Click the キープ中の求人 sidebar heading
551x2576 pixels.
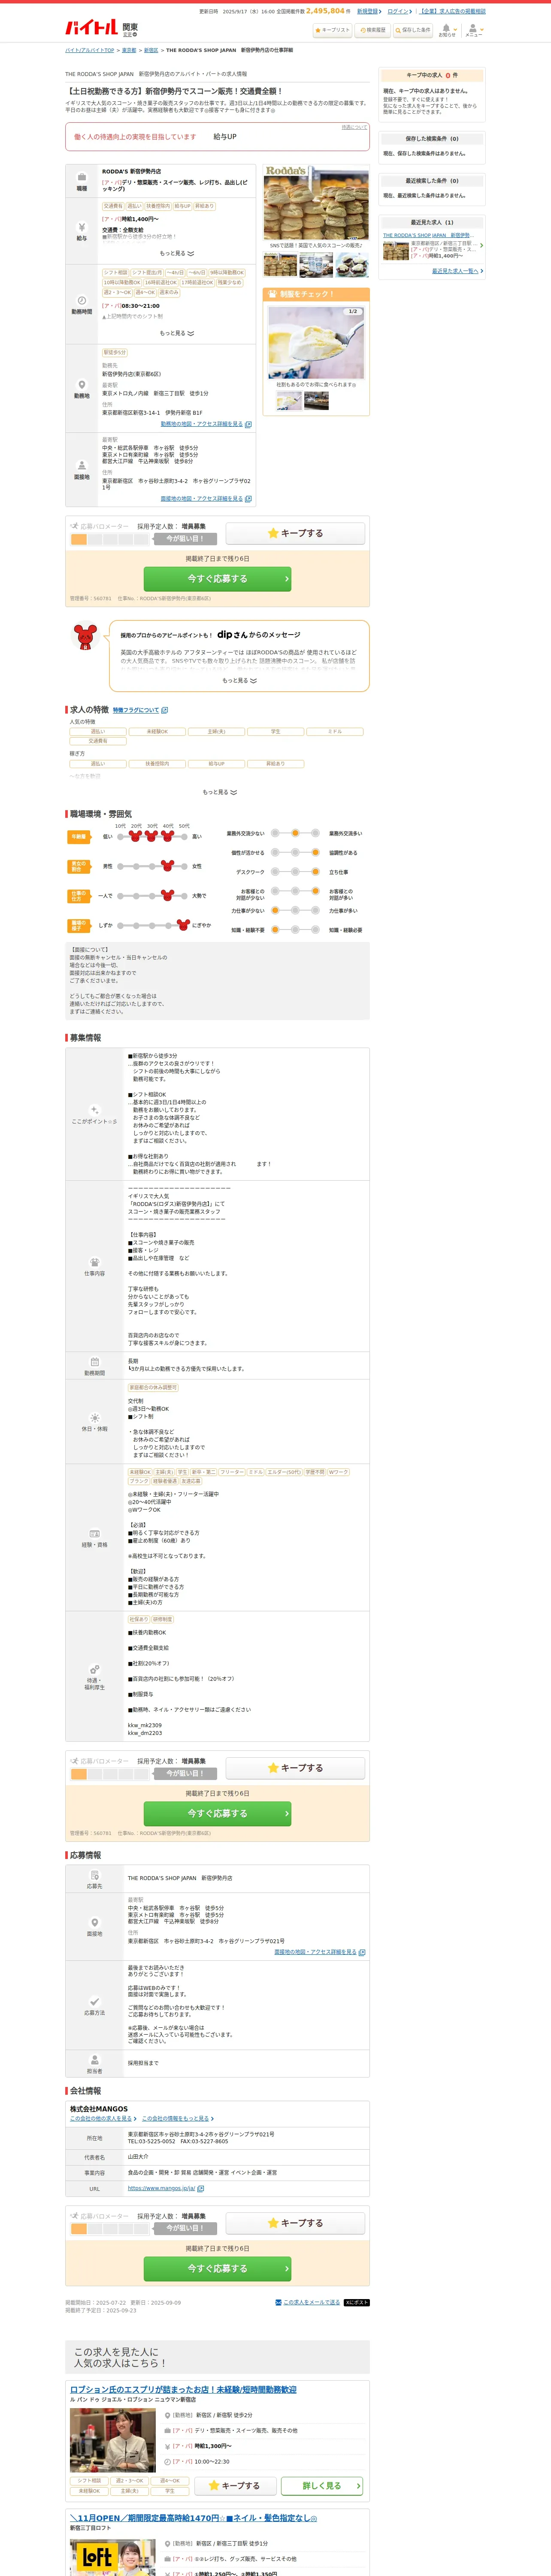(432, 75)
